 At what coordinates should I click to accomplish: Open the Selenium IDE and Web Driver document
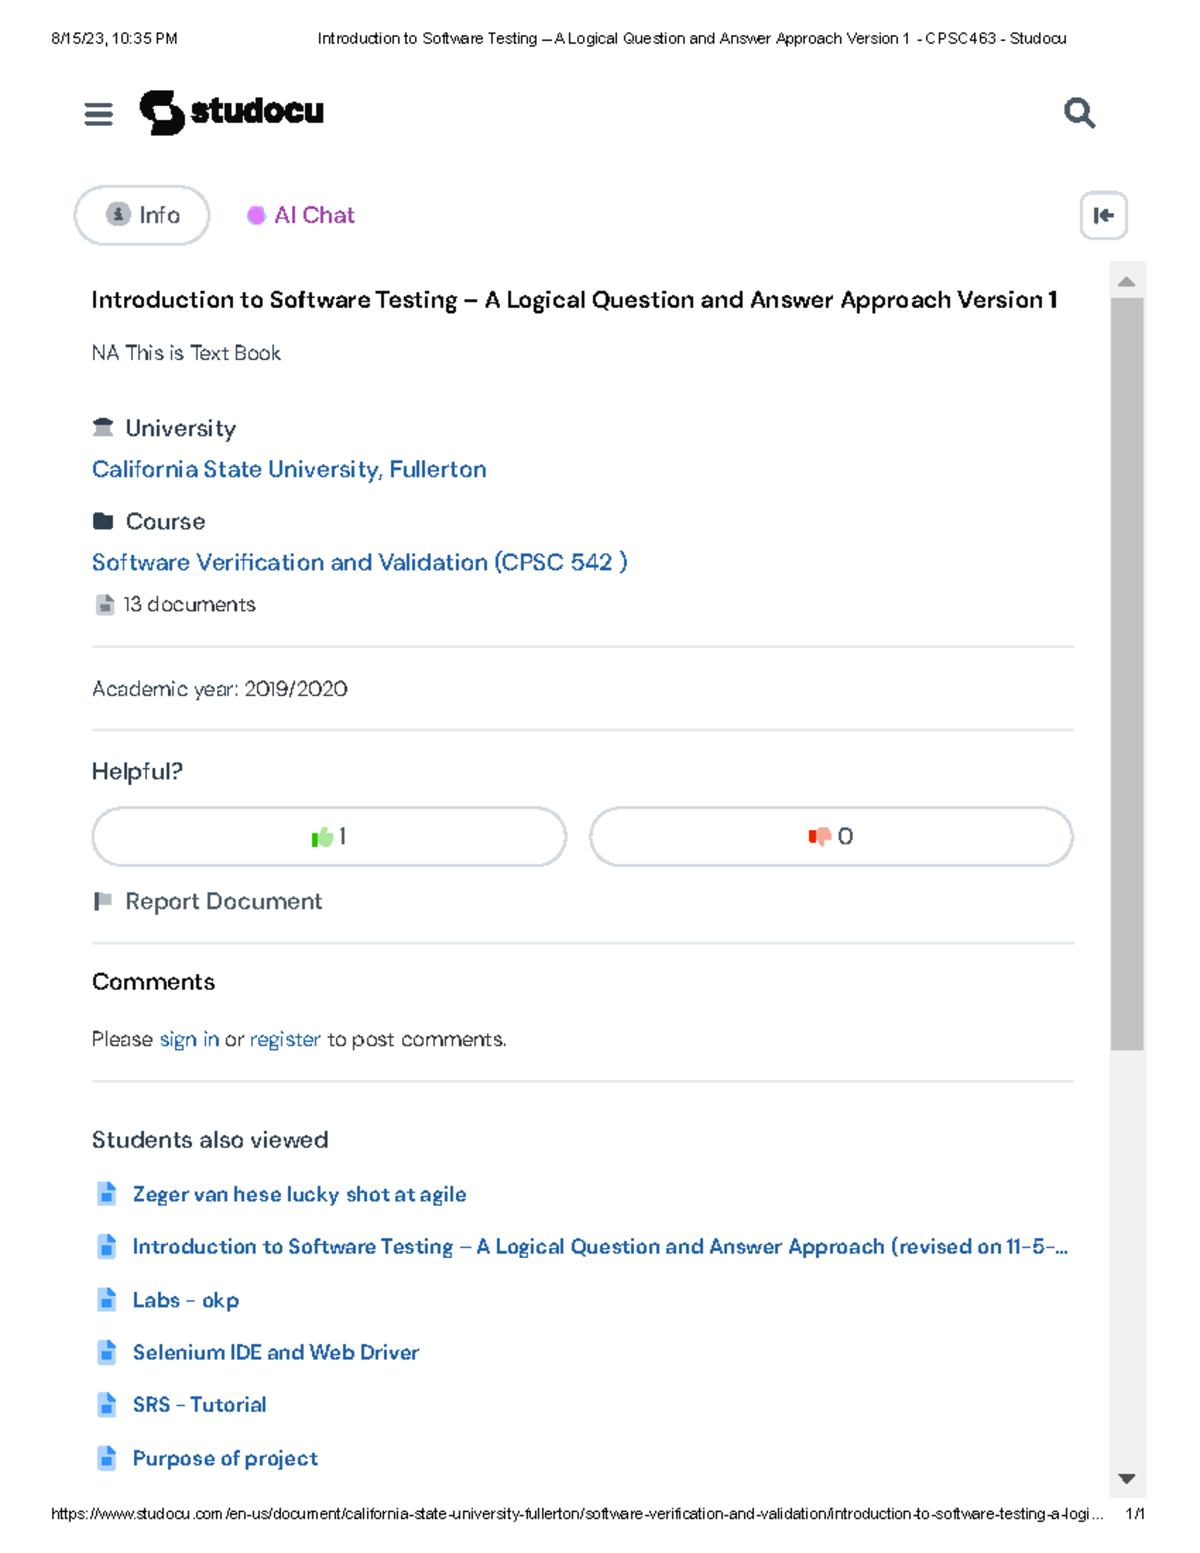tap(276, 1352)
